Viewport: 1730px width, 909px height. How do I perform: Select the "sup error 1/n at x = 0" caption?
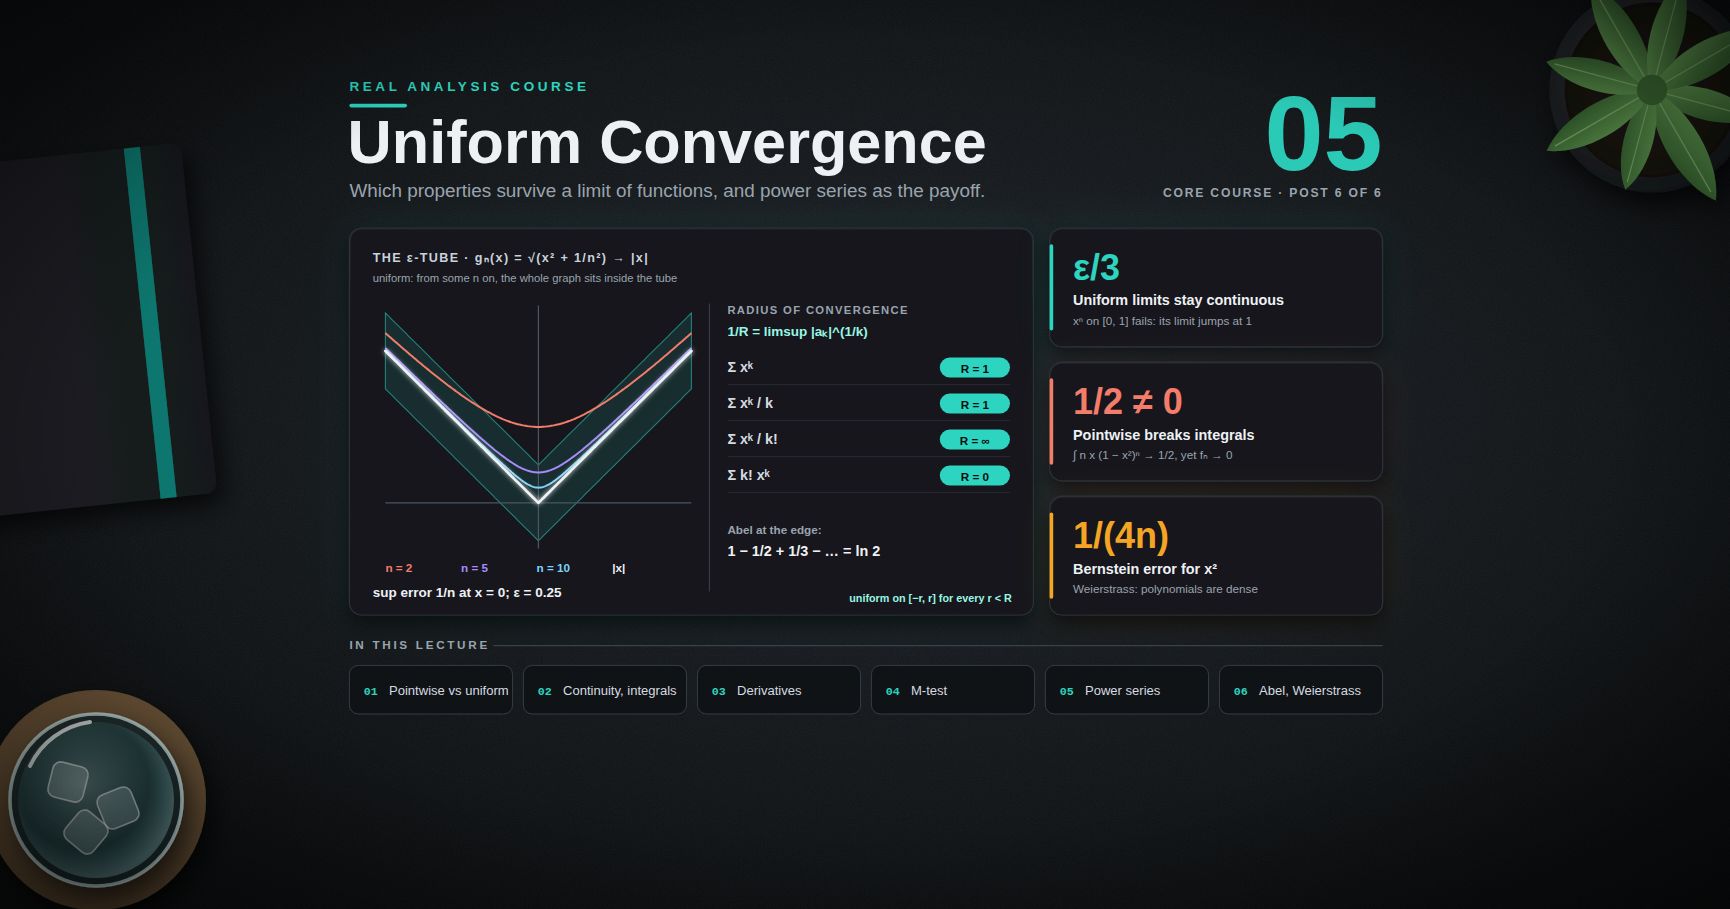(x=467, y=593)
